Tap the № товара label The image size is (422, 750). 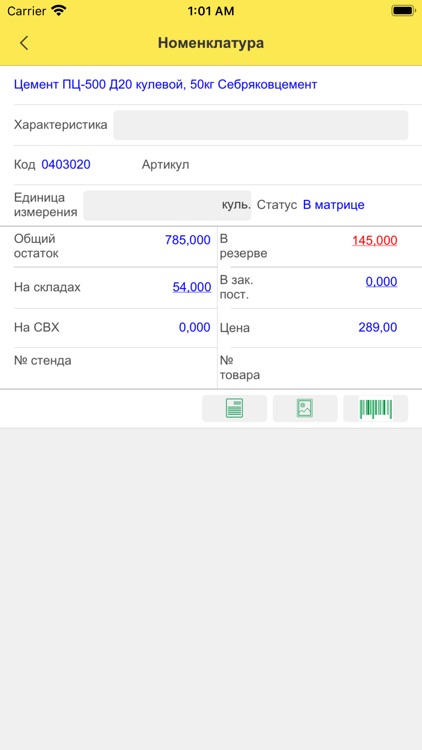(240, 368)
